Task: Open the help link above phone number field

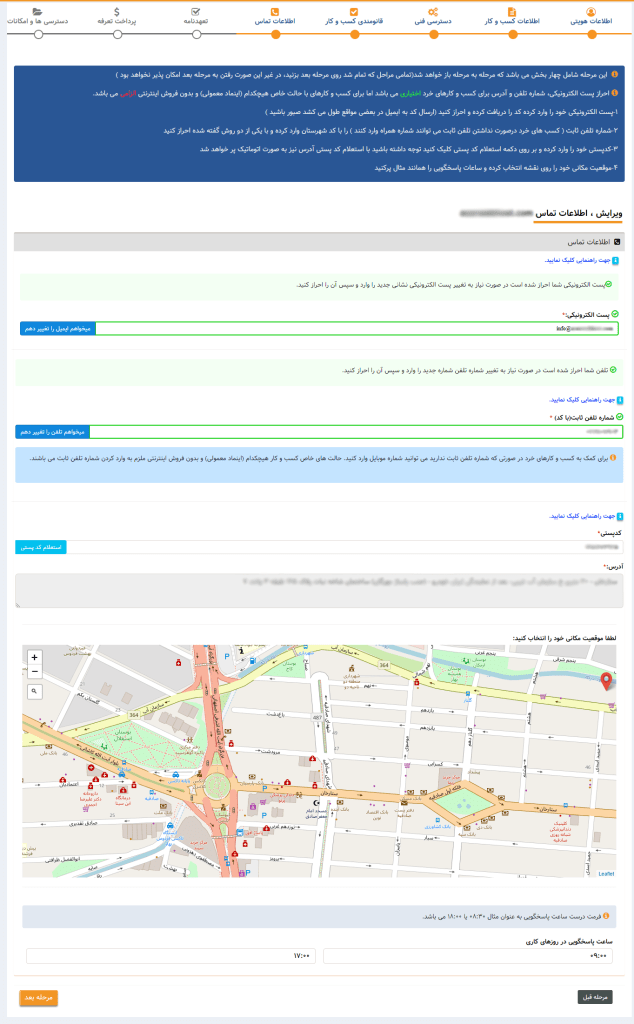Action: click(582, 400)
